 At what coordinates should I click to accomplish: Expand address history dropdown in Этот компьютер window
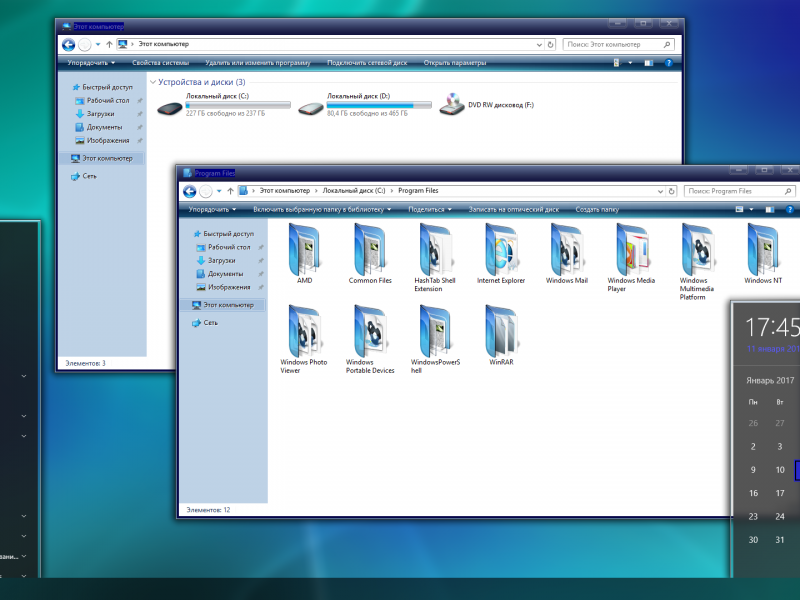click(539, 45)
